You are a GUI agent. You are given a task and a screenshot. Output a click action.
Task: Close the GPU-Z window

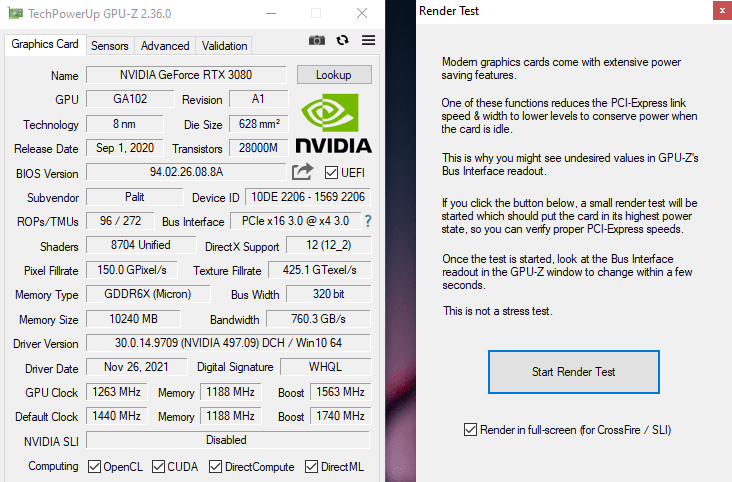tap(362, 13)
